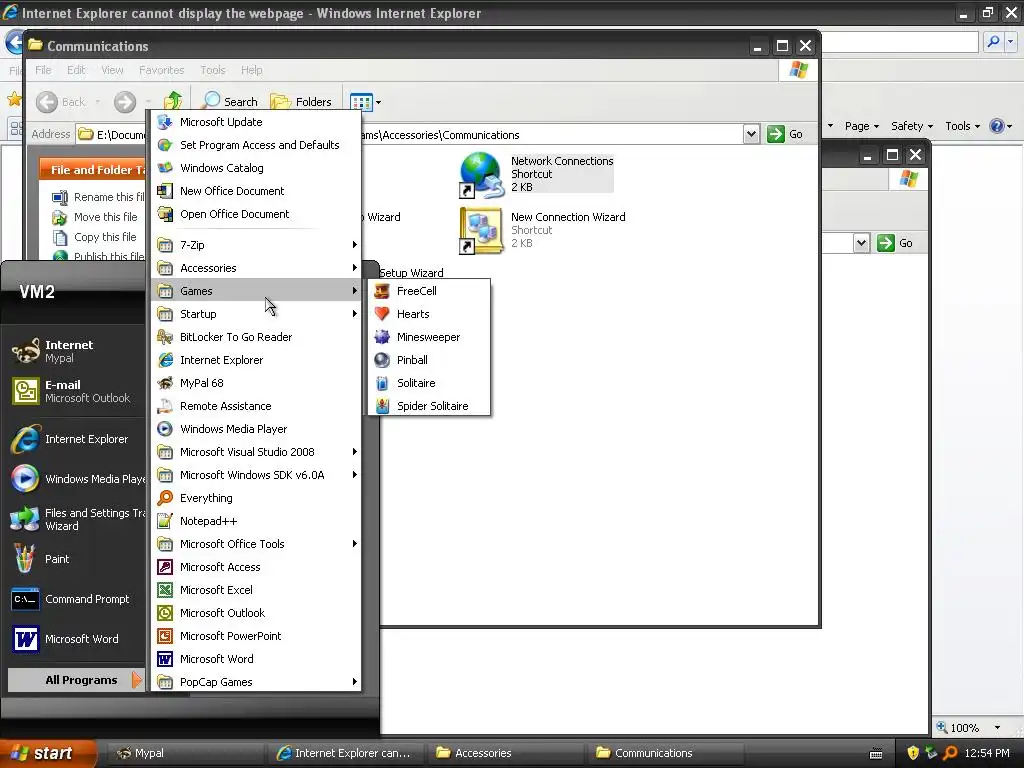Launch Everything search program

[x=256, y=498]
